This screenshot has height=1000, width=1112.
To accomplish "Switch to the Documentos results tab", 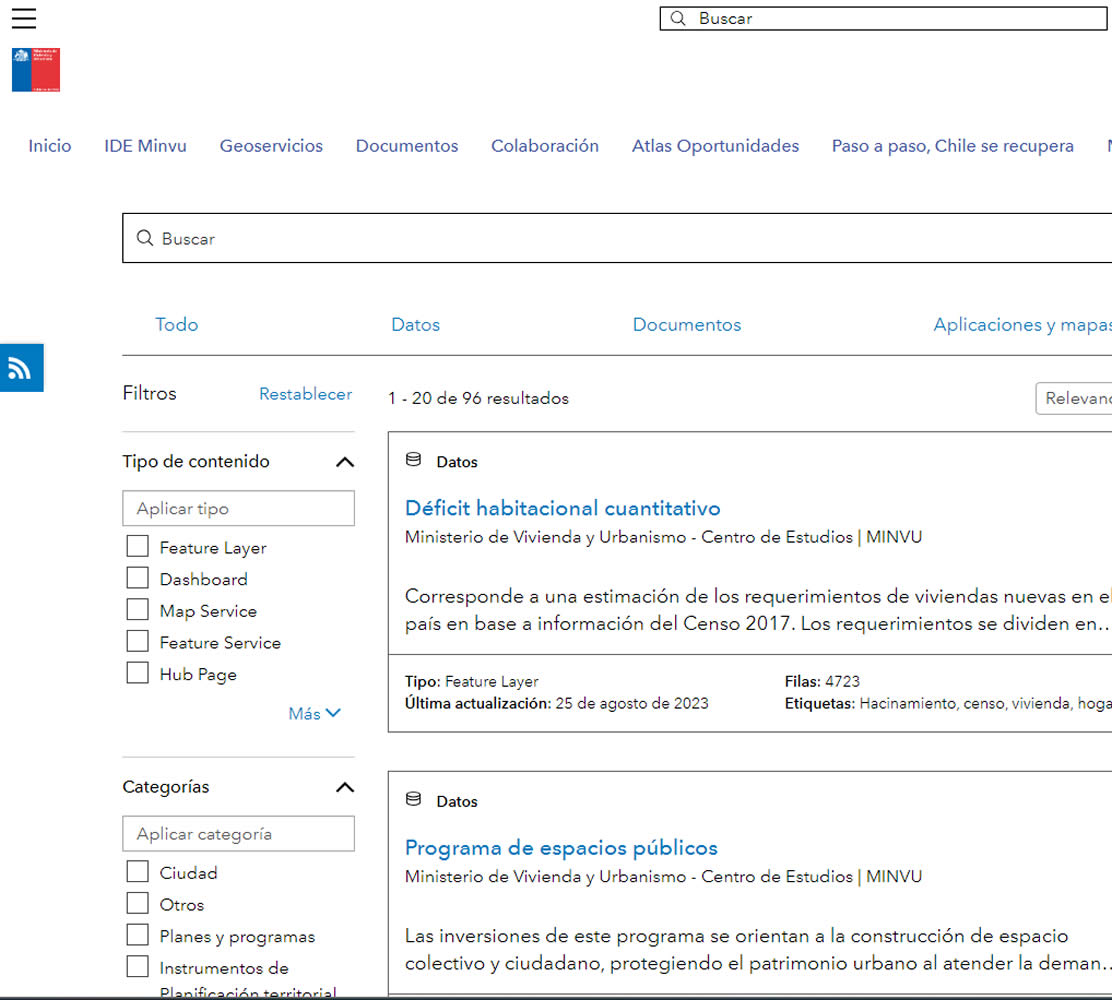I will [x=686, y=325].
